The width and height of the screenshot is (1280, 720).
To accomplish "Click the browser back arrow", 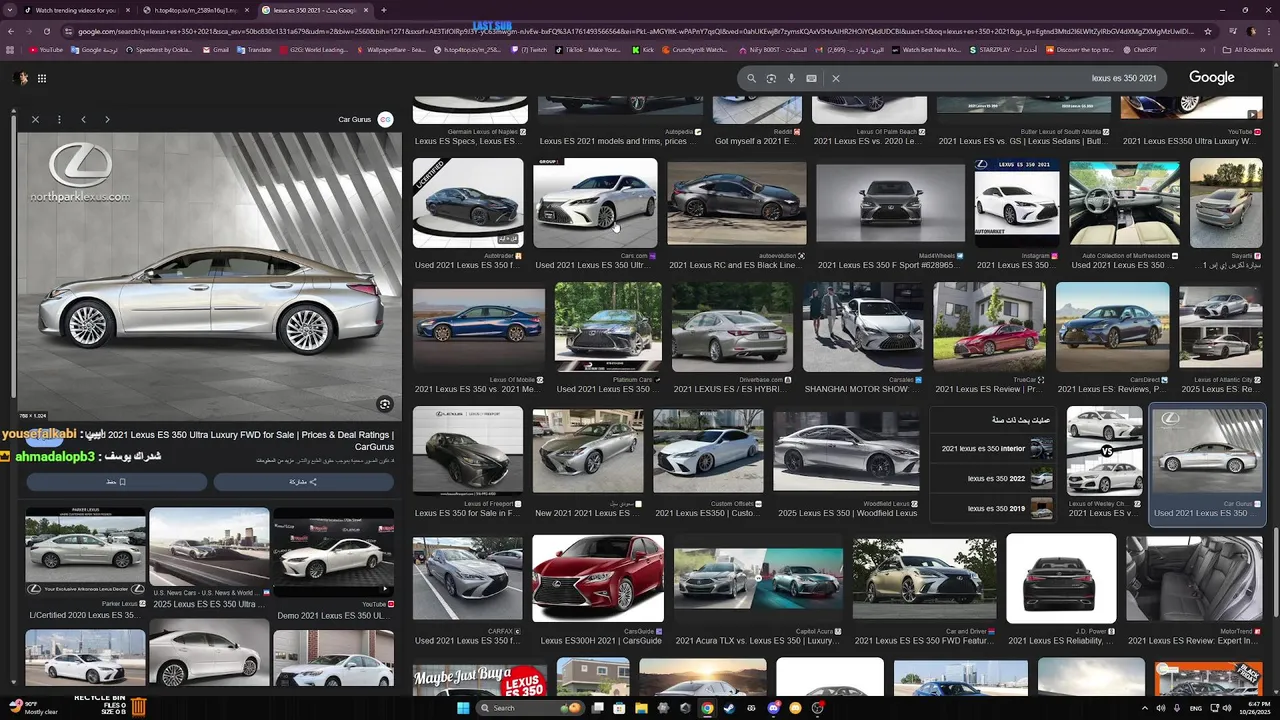I will (11, 31).
